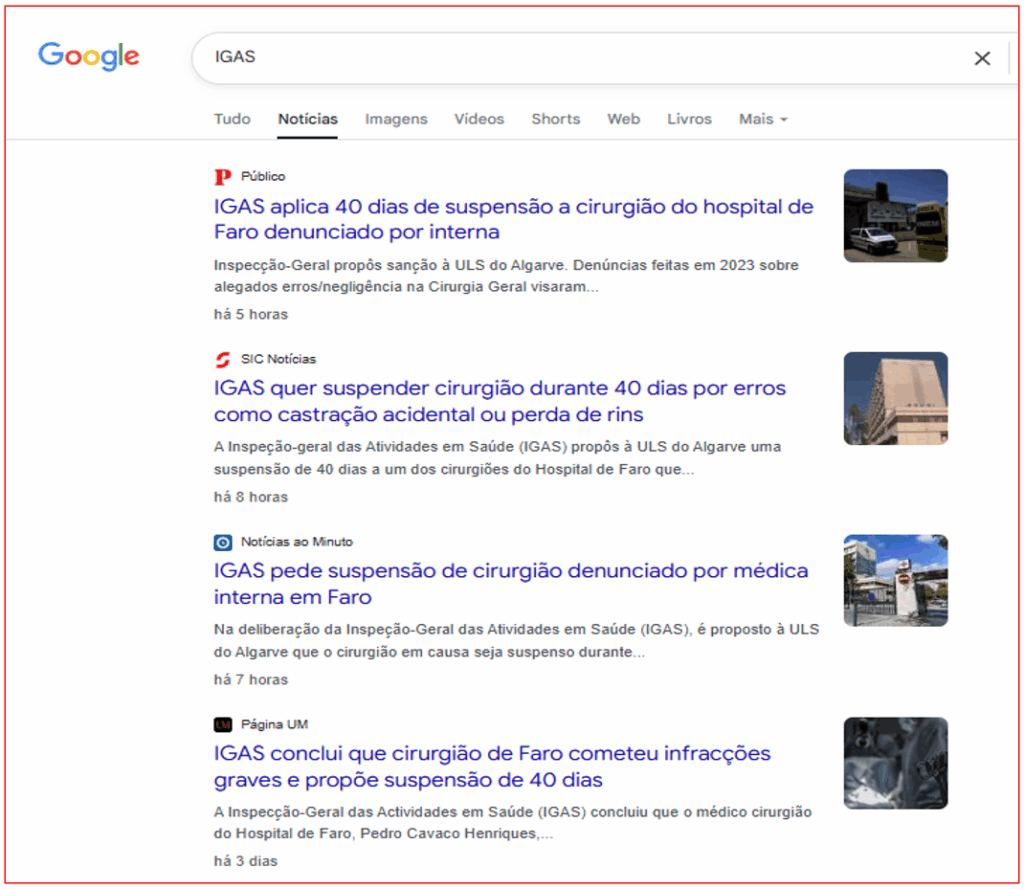Screen dimensions: 1024x889
Task: Click the Público source favicon
Action: coord(222,177)
